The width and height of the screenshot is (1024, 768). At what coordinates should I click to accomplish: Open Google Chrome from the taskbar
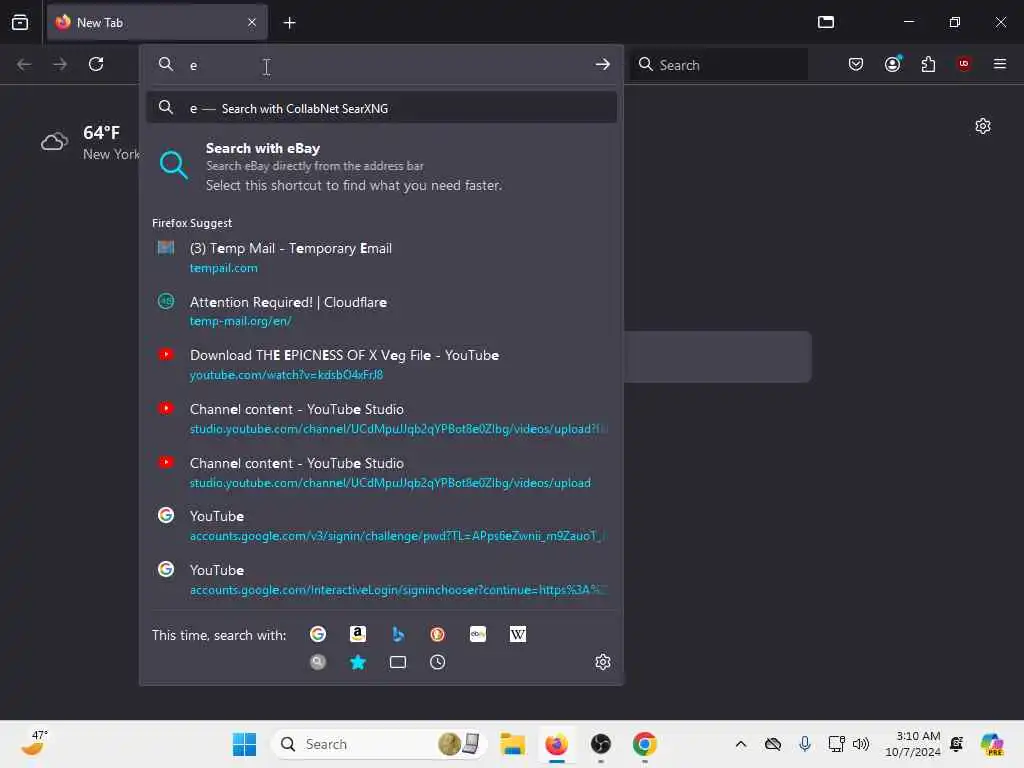point(645,744)
